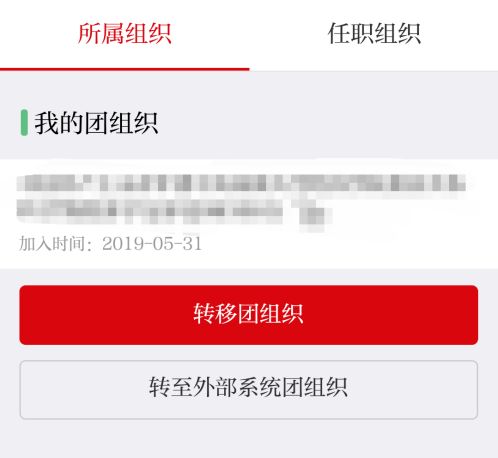
Task: Click the 我的 characters in section title
Action: coord(59,123)
